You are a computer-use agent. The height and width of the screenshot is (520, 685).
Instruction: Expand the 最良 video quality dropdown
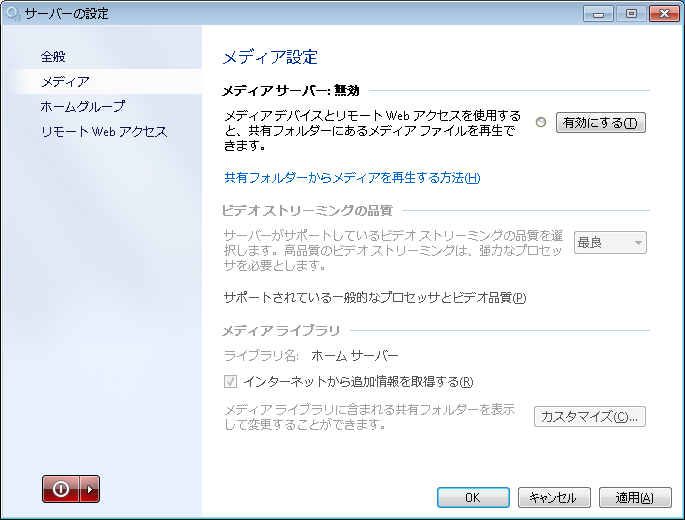(610, 243)
